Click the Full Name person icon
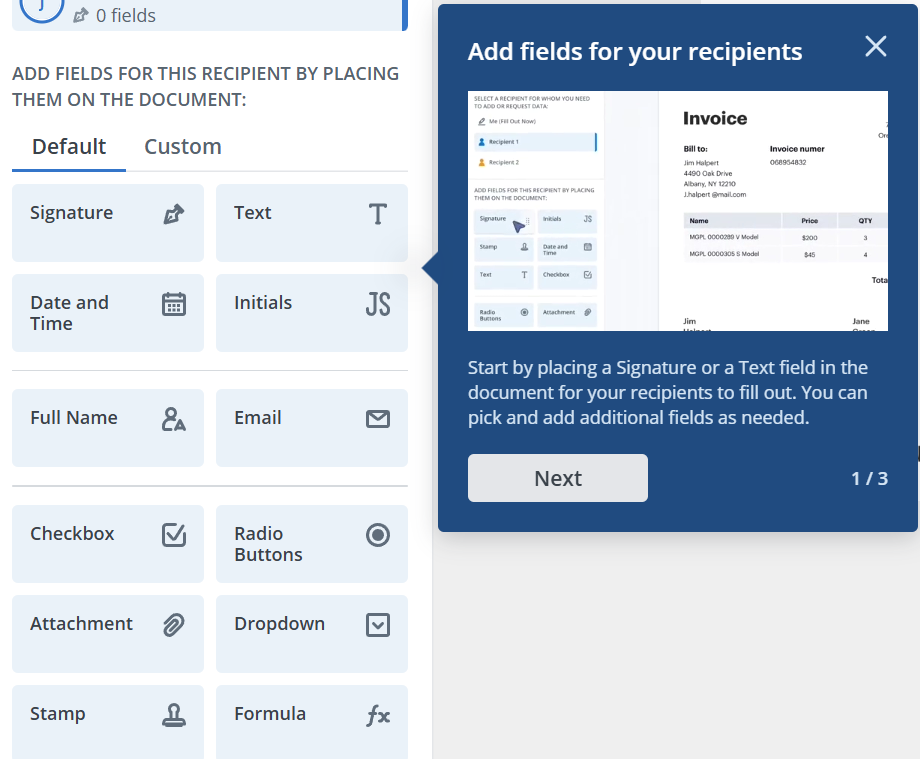Image resolution: width=920 pixels, height=759 pixels. click(174, 419)
